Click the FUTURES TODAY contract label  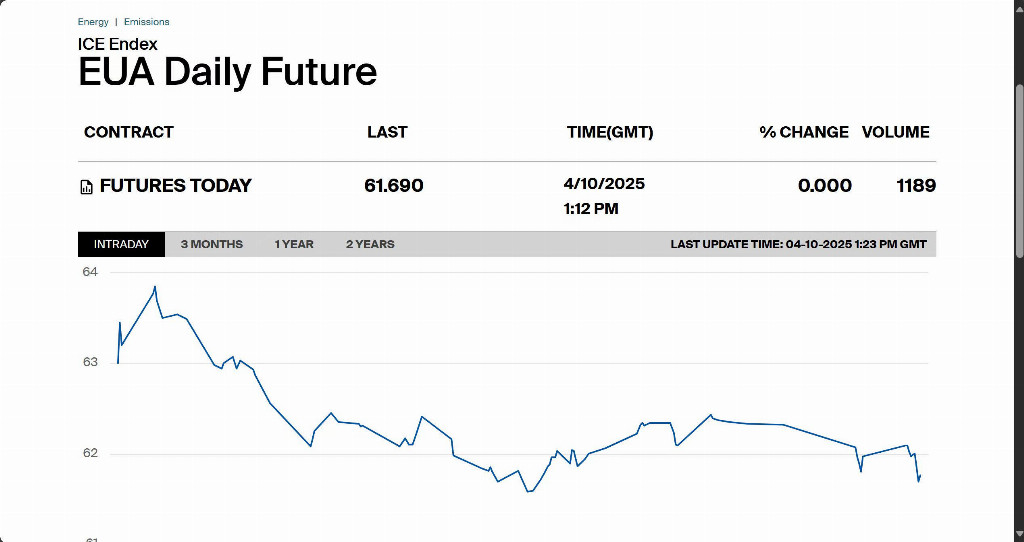(176, 186)
